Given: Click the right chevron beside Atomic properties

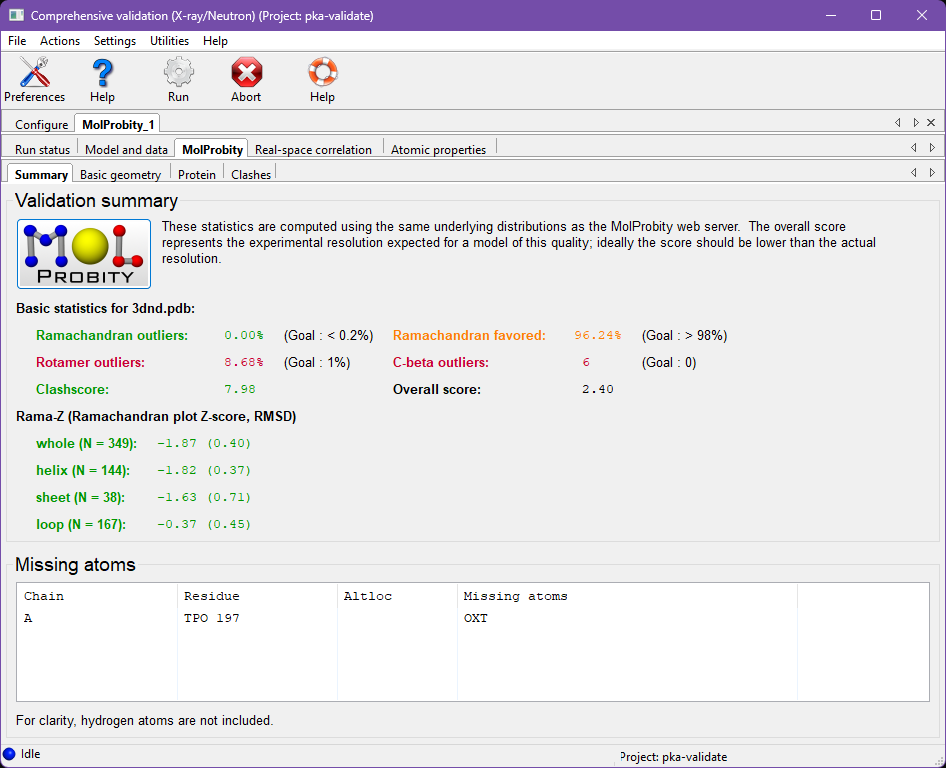Looking at the screenshot, I should [932, 147].
